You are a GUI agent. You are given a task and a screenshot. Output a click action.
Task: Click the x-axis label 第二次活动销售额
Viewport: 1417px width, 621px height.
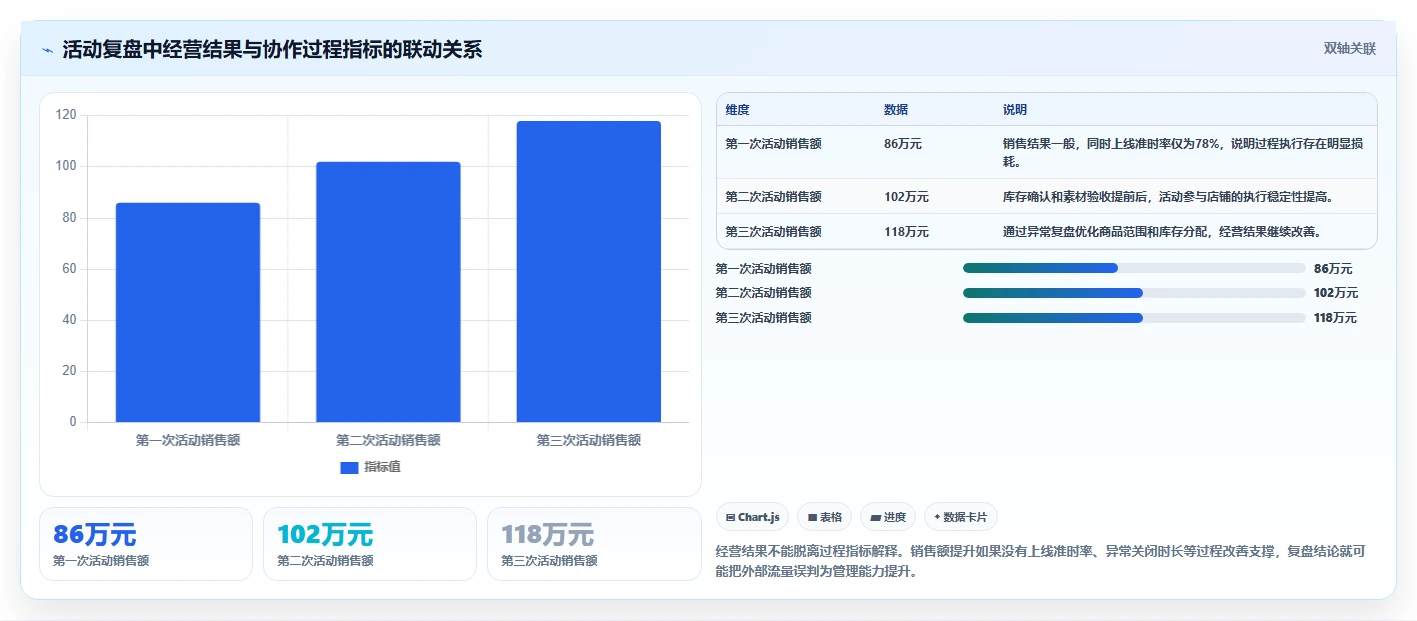[x=388, y=440]
